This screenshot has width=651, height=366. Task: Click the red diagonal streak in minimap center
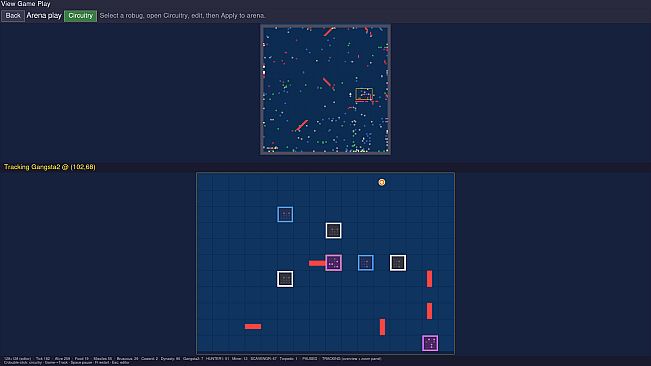[x=327, y=82]
